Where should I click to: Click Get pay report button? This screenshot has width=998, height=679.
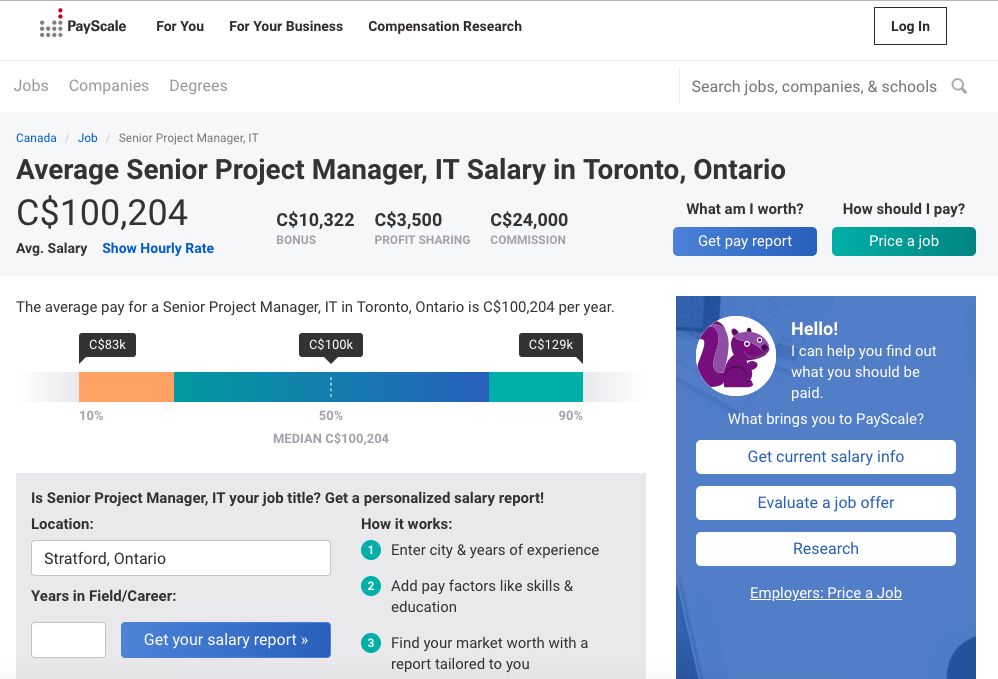tap(744, 241)
